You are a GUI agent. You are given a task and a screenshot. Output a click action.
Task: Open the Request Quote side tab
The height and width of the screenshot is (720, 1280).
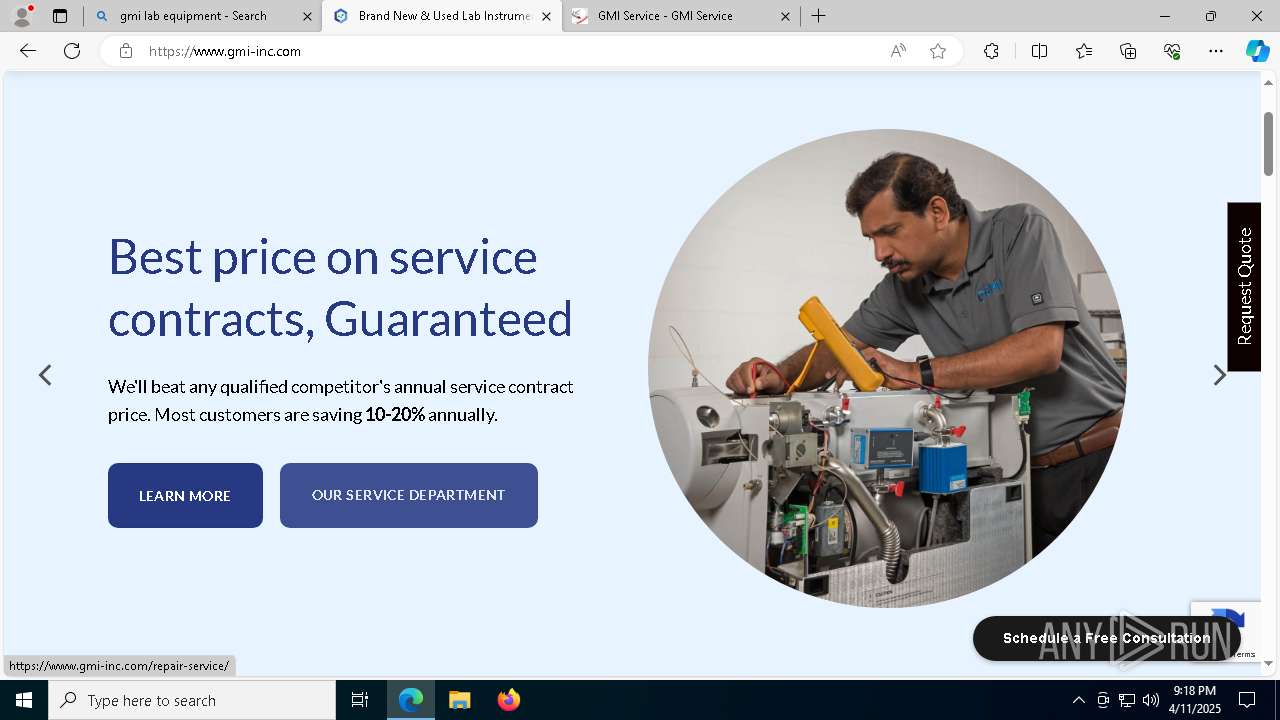point(1244,287)
